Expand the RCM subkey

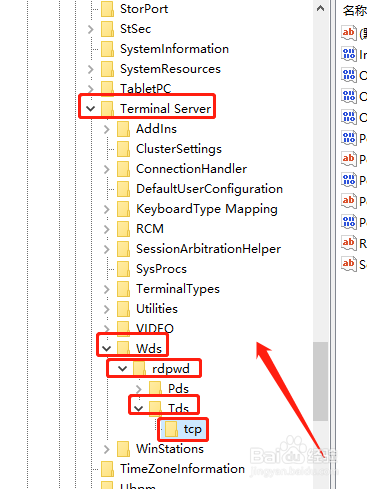coord(106,229)
